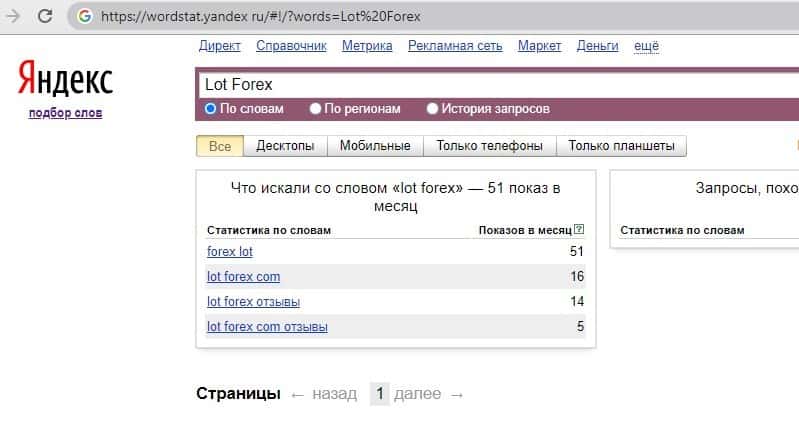Viewport: 799px width, 445px height.
Task: Open the lot forex com отзывы link
Action: 267,327
